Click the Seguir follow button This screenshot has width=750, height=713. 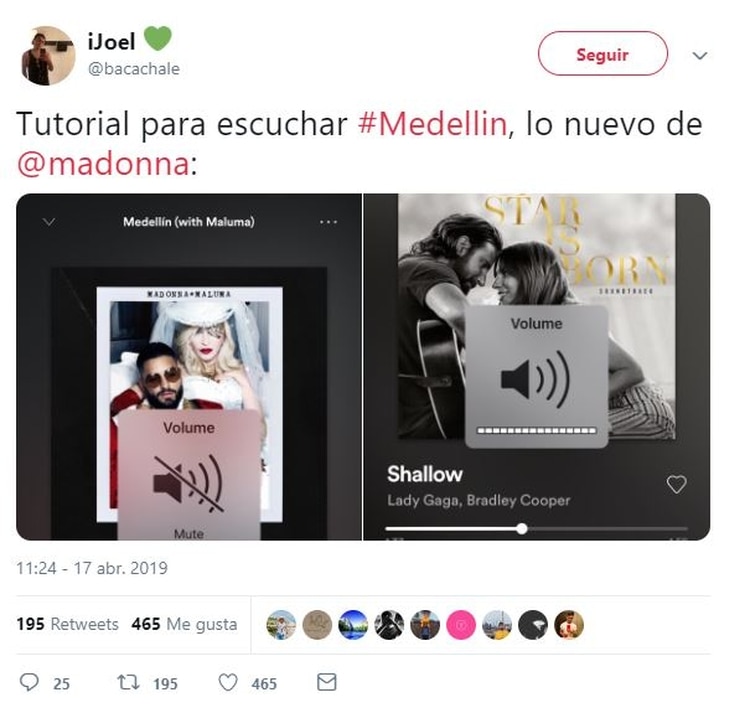coord(603,54)
